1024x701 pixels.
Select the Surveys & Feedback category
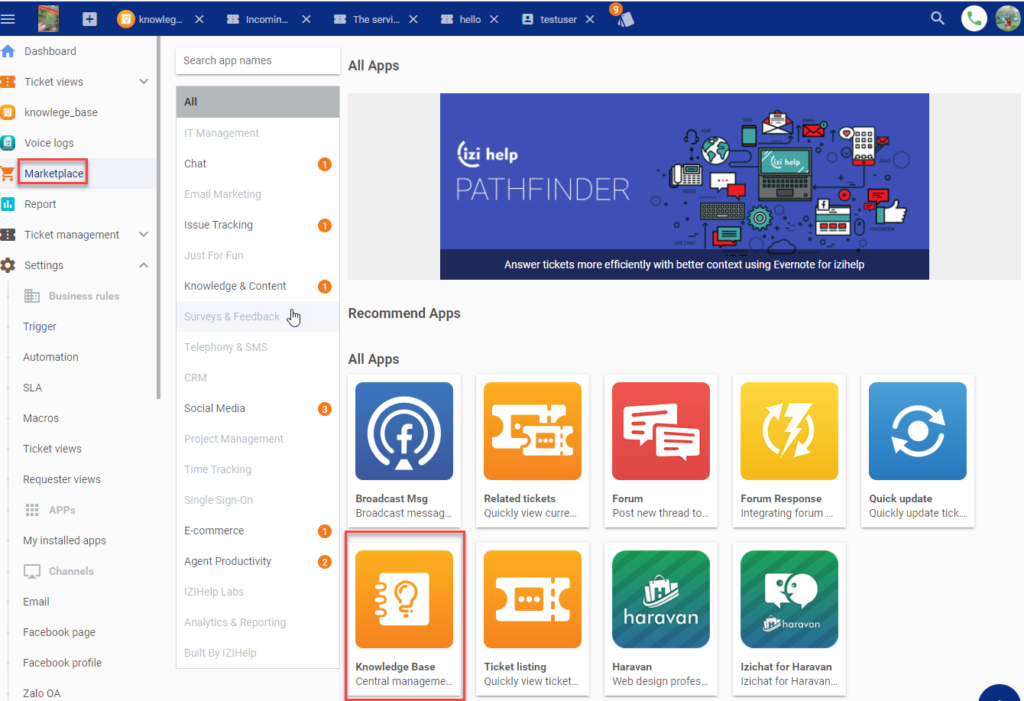click(257, 316)
